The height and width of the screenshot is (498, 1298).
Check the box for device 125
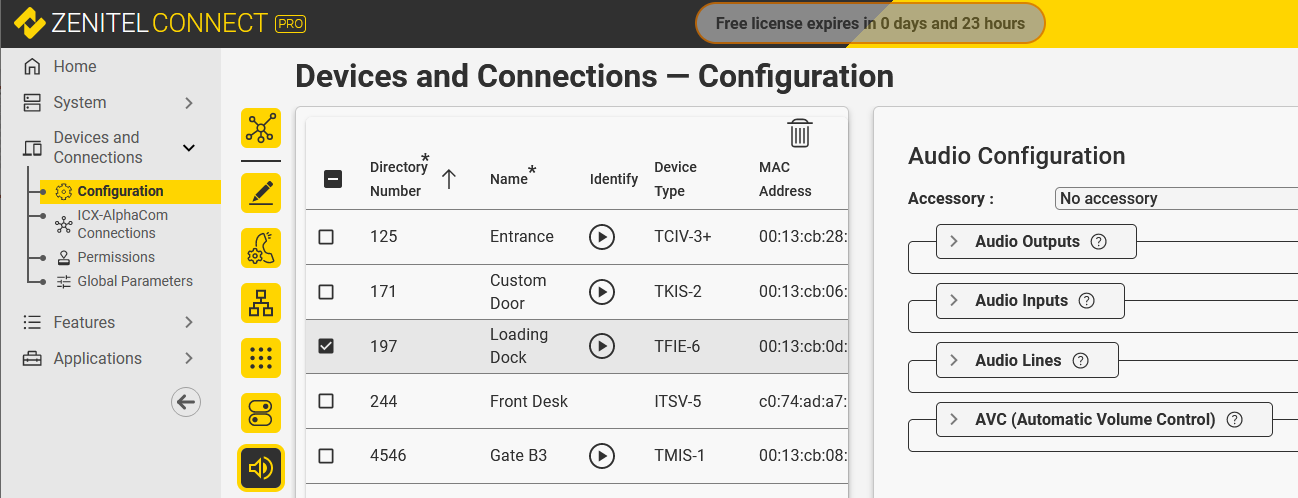(x=326, y=237)
